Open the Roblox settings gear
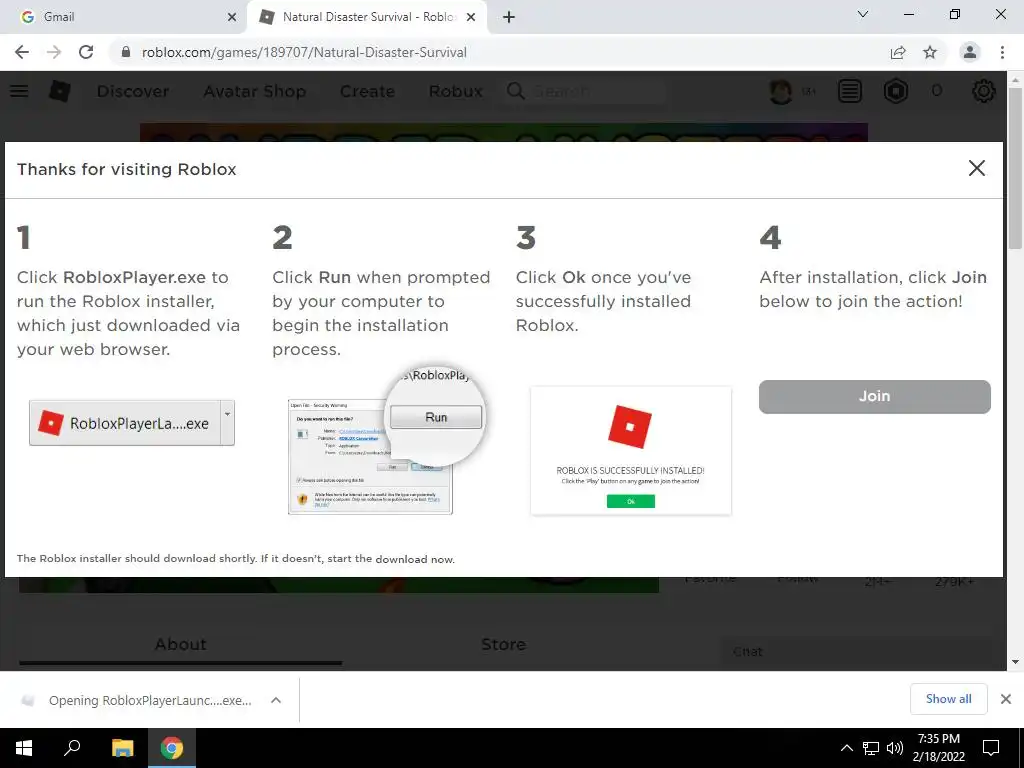The height and width of the screenshot is (768, 1024). click(984, 91)
